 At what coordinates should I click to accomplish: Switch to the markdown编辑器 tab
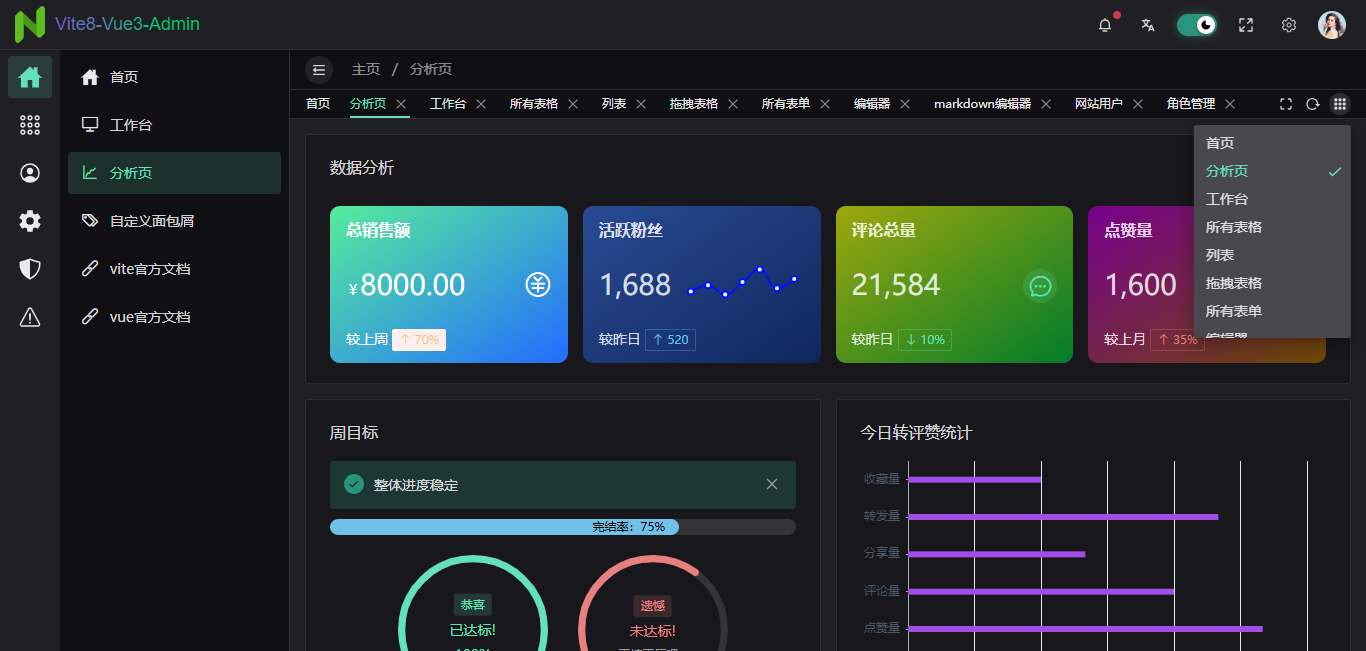click(x=982, y=104)
